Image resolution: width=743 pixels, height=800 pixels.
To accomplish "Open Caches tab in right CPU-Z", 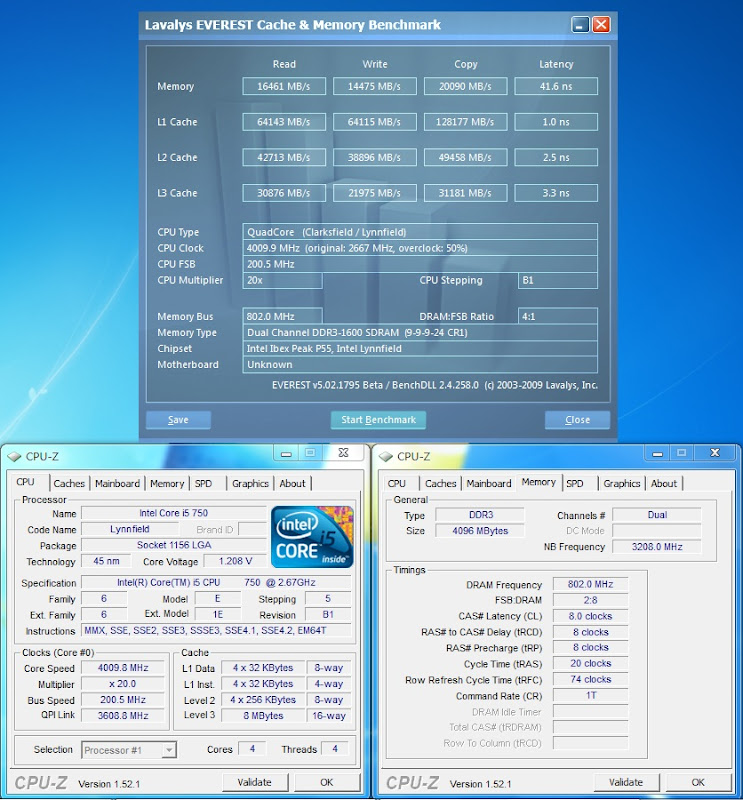I will coord(440,484).
